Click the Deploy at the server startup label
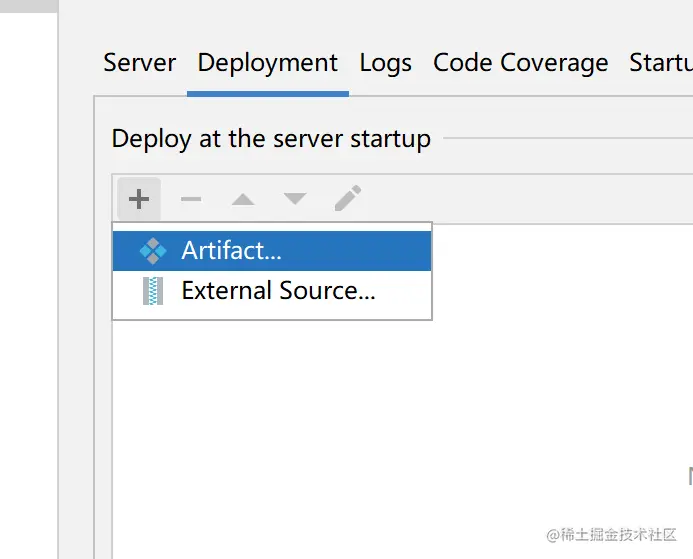 click(271, 139)
